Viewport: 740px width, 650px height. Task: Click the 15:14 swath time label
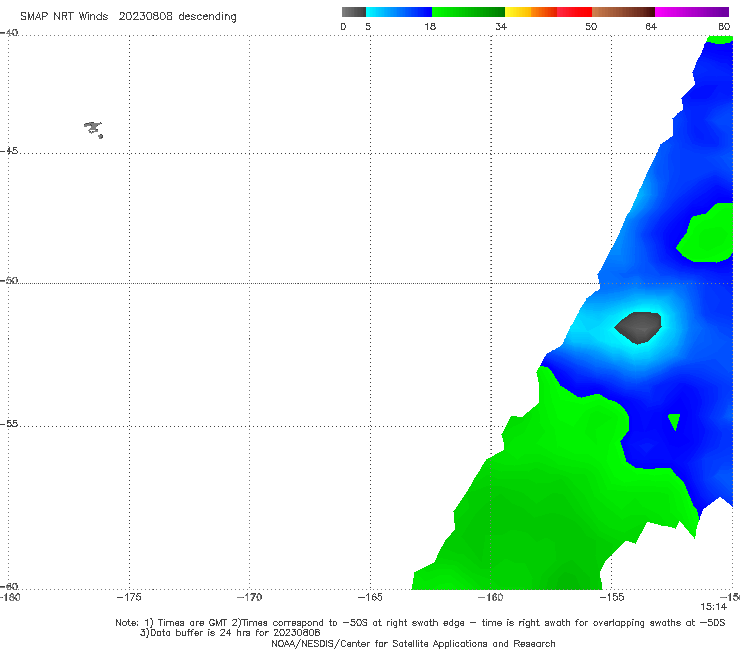pos(713,607)
